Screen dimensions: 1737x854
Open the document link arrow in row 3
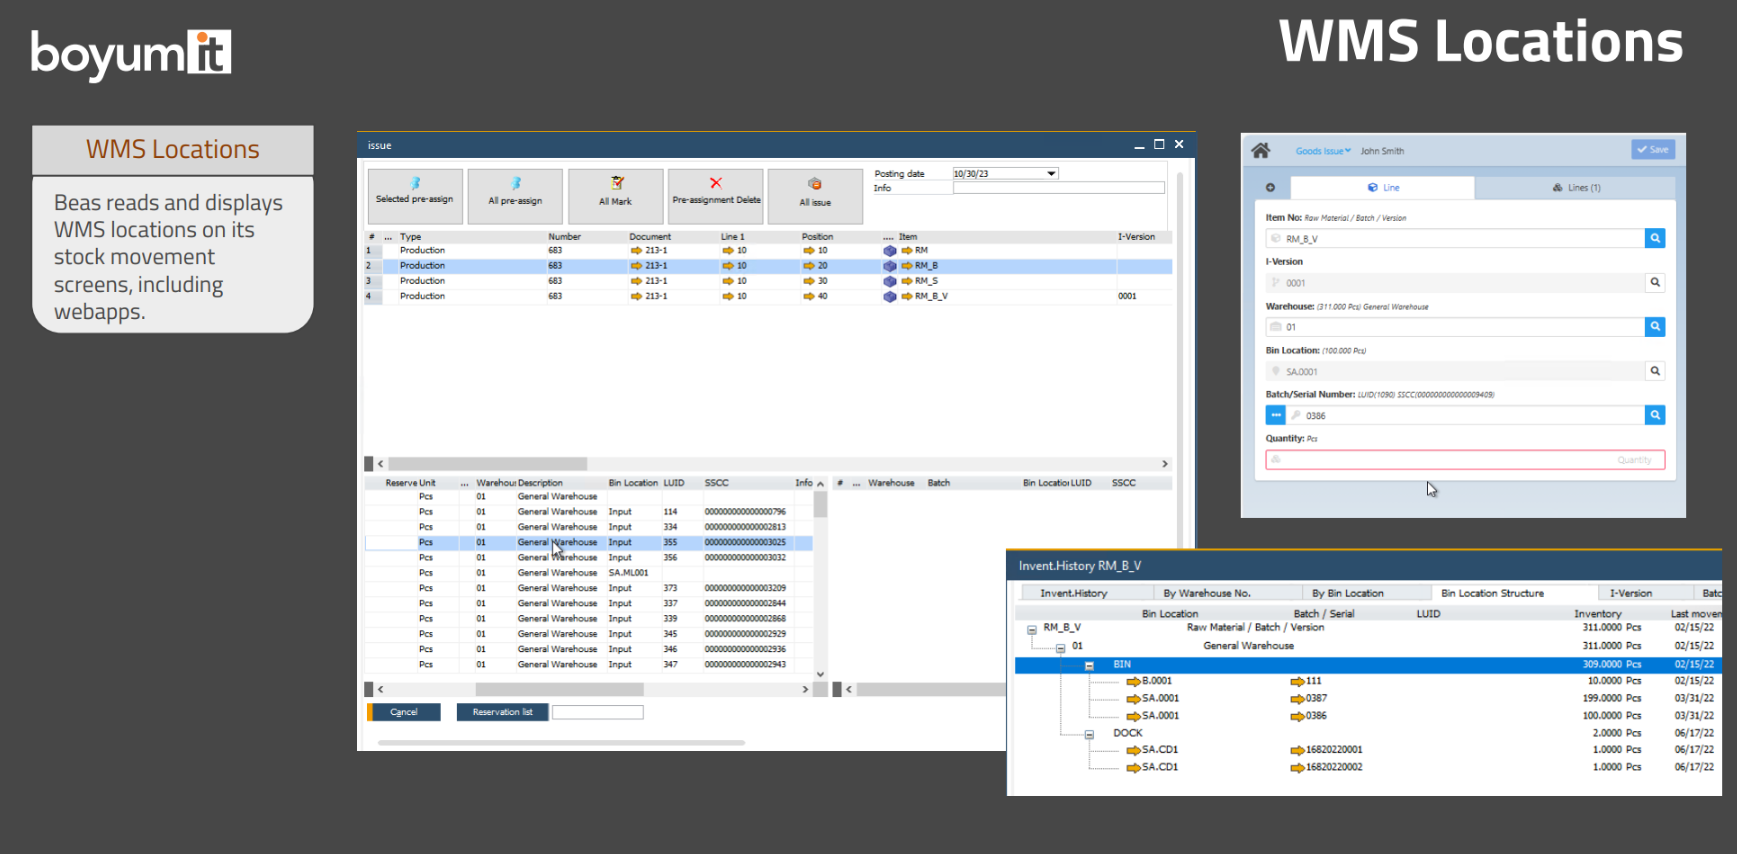(x=637, y=281)
